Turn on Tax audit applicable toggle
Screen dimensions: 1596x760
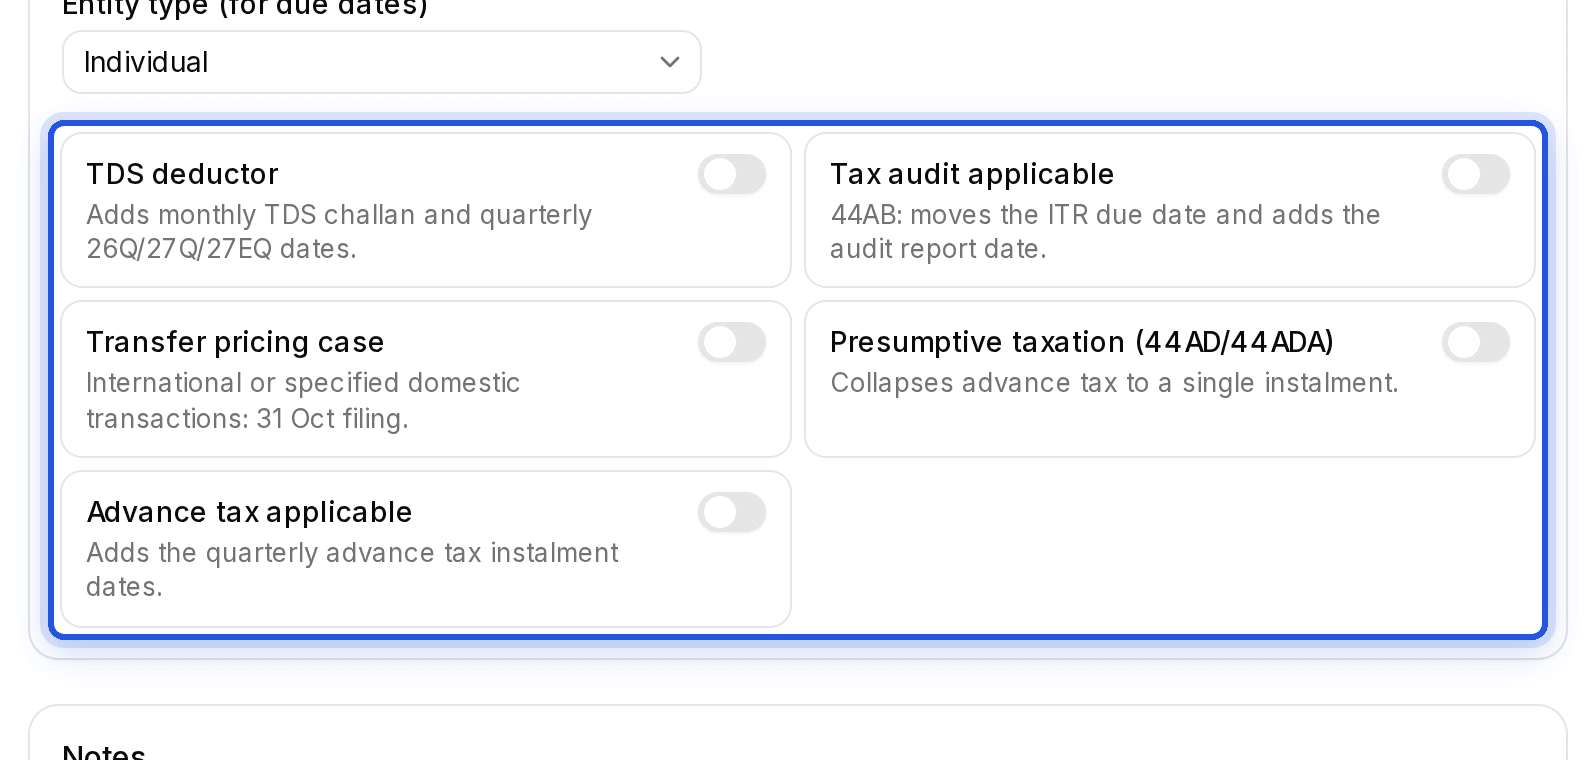[x=1476, y=174]
